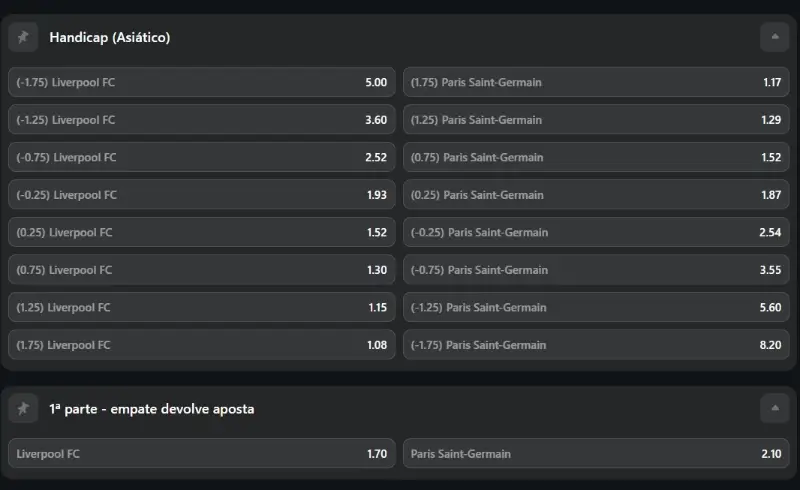Select (-0.75) Paris Saint-Germain at 3.55
The image size is (800, 490).
pos(596,270)
